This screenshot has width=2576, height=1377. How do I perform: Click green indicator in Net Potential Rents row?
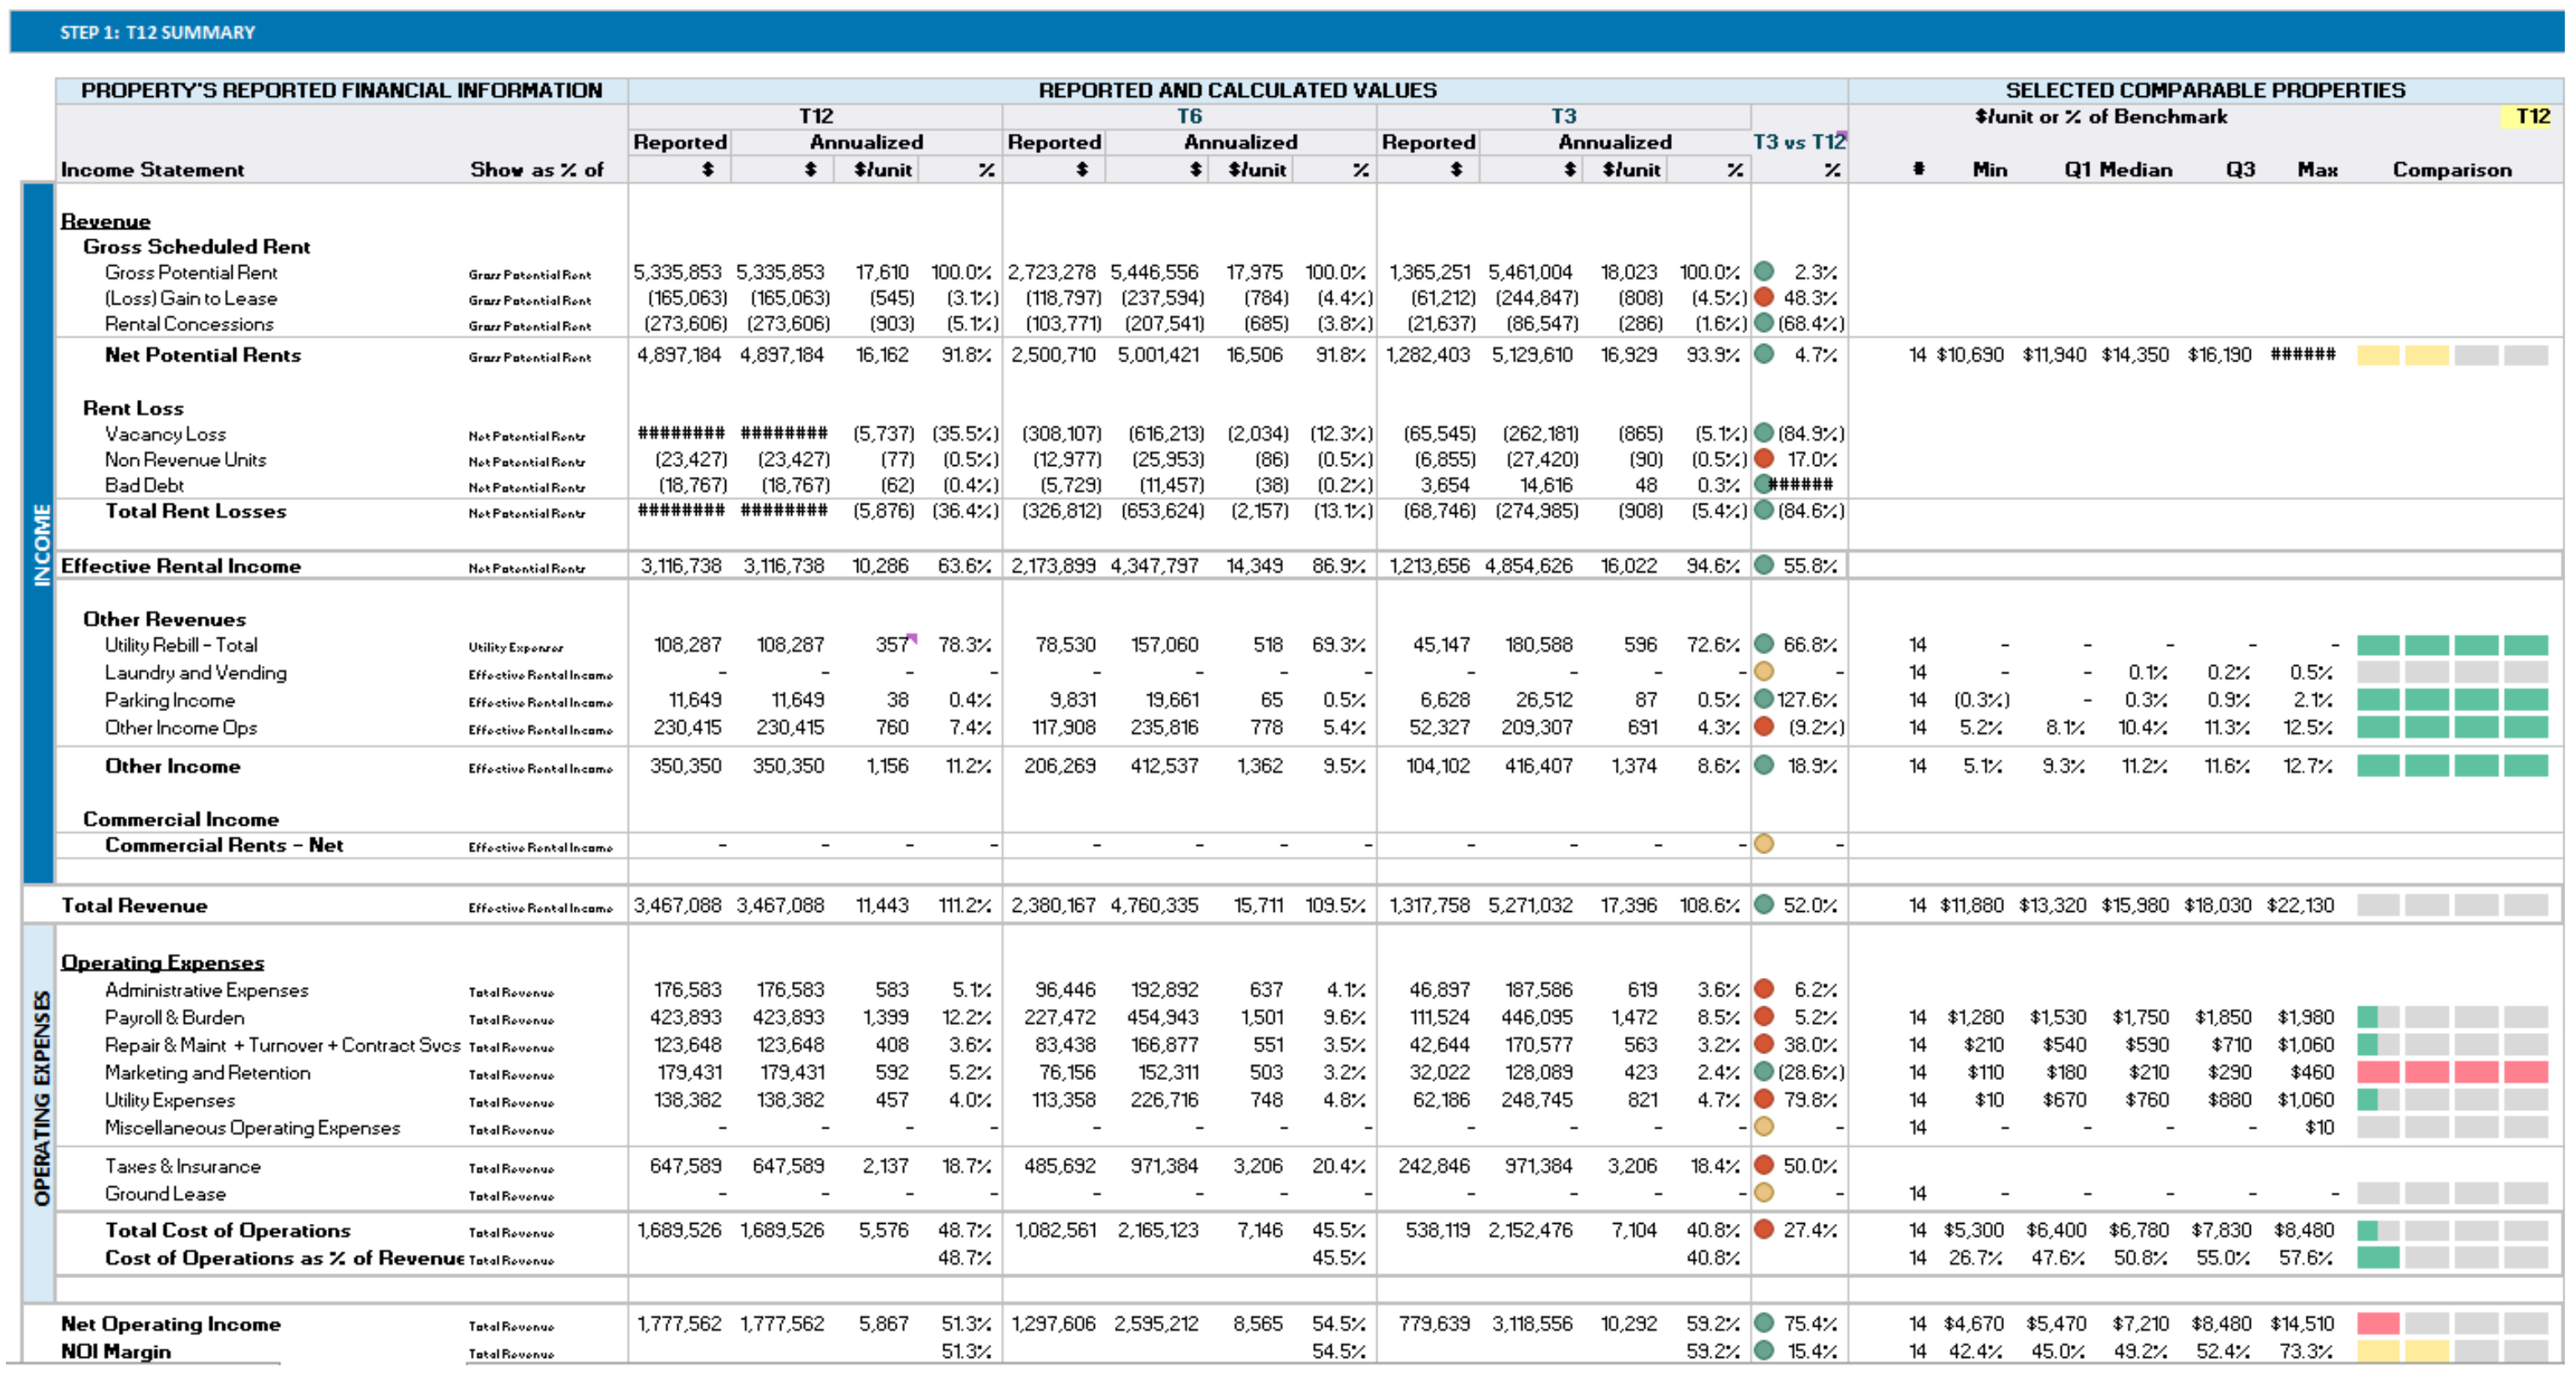[1764, 354]
